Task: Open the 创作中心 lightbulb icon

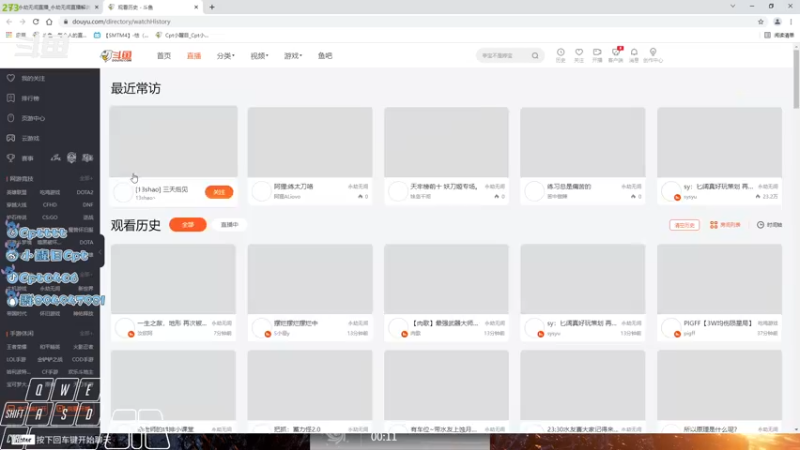Action: pos(653,55)
